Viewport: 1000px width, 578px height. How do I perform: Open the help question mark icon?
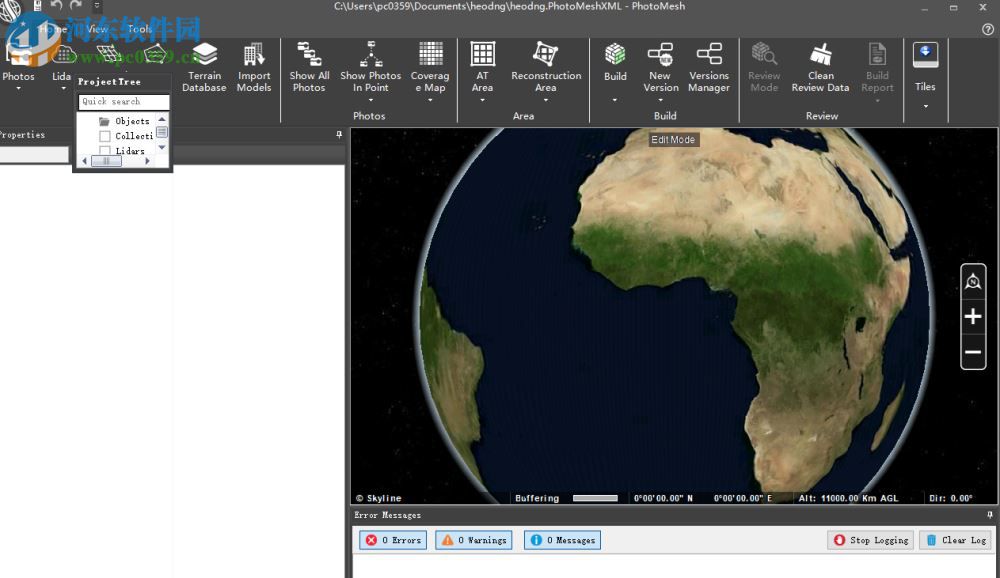click(x=988, y=29)
